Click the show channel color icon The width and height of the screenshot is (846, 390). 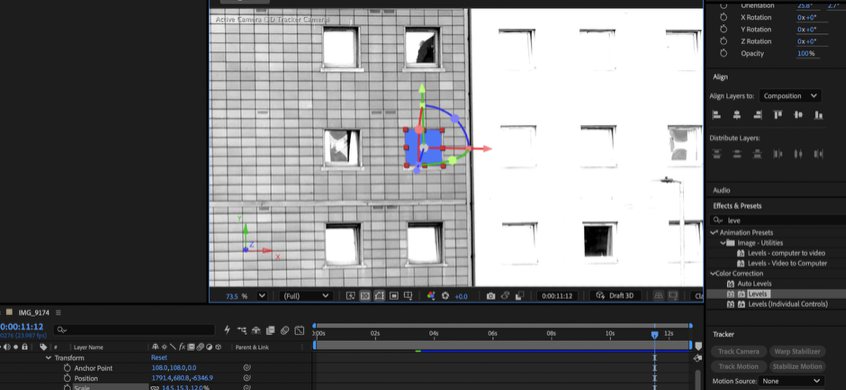[x=431, y=296]
